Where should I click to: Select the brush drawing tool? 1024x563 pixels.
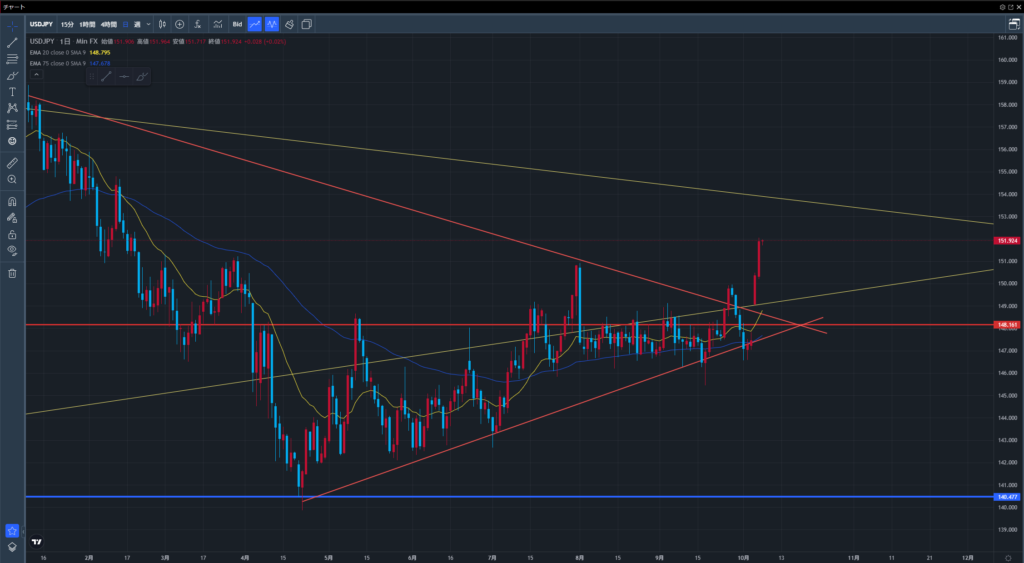pyautogui.click(x=12, y=75)
